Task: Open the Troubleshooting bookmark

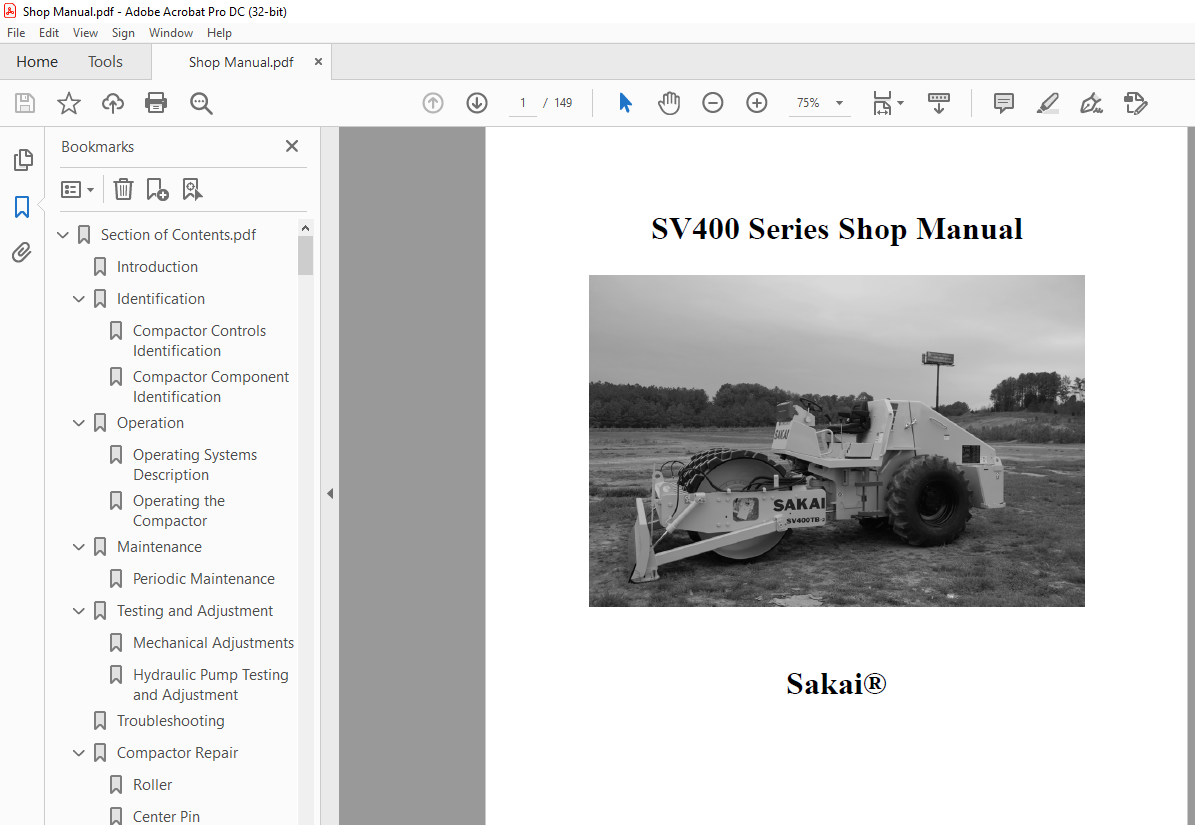Action: [x=171, y=721]
